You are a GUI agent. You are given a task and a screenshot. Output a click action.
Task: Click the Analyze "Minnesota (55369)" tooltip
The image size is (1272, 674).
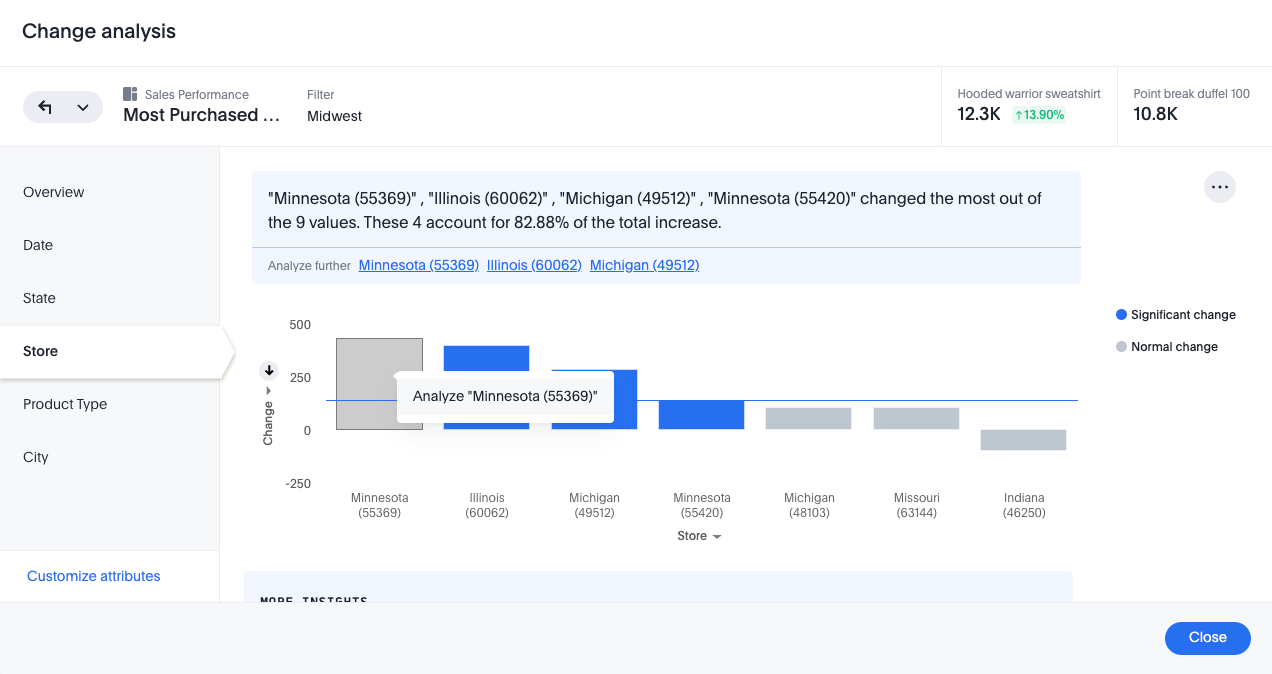(505, 396)
